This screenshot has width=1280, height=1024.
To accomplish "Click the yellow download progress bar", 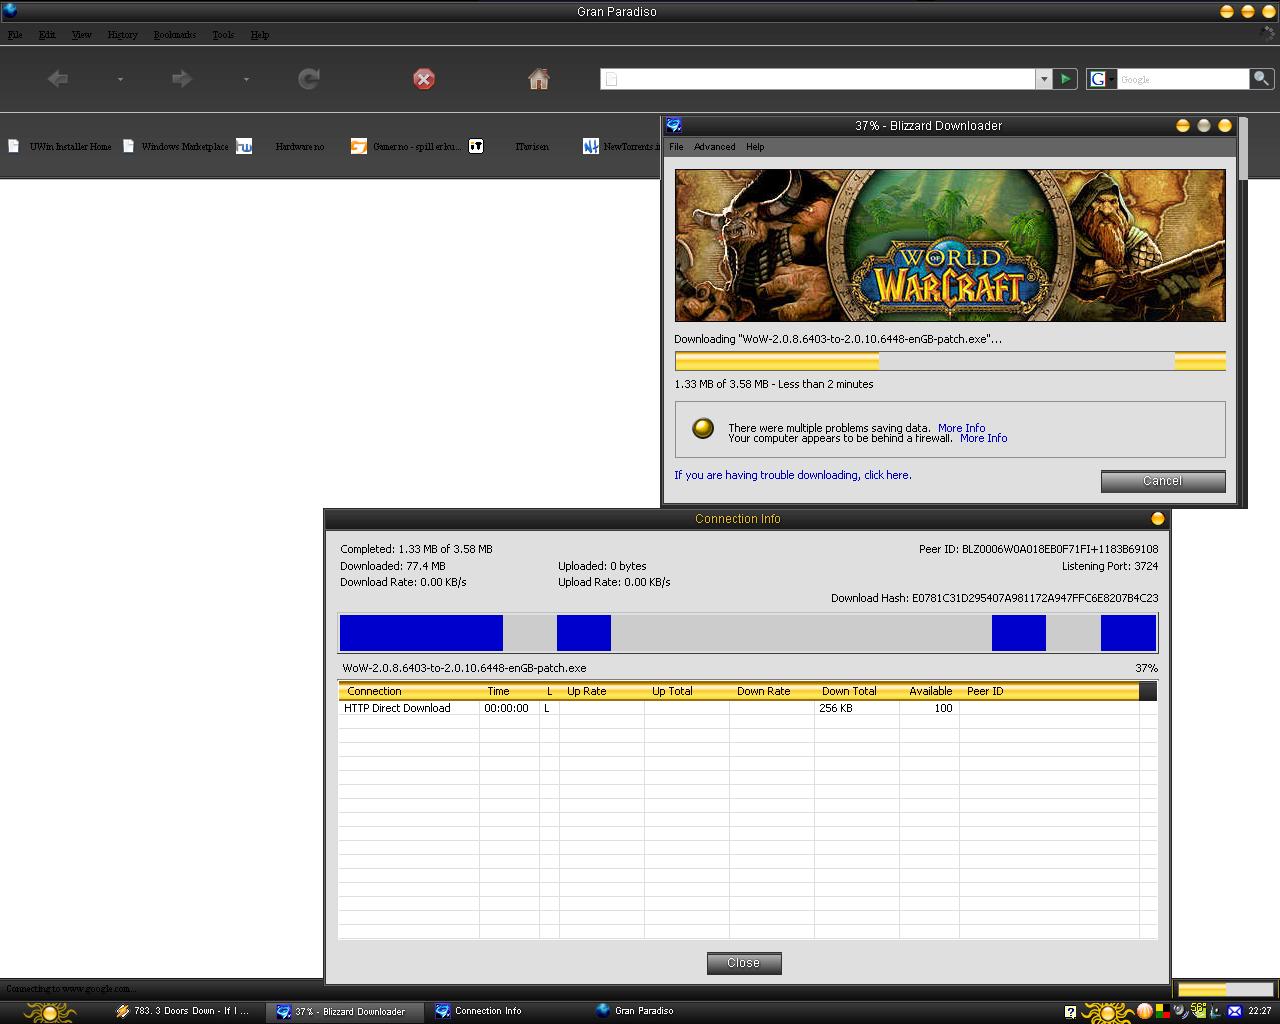I will pyautogui.click(x=950, y=361).
